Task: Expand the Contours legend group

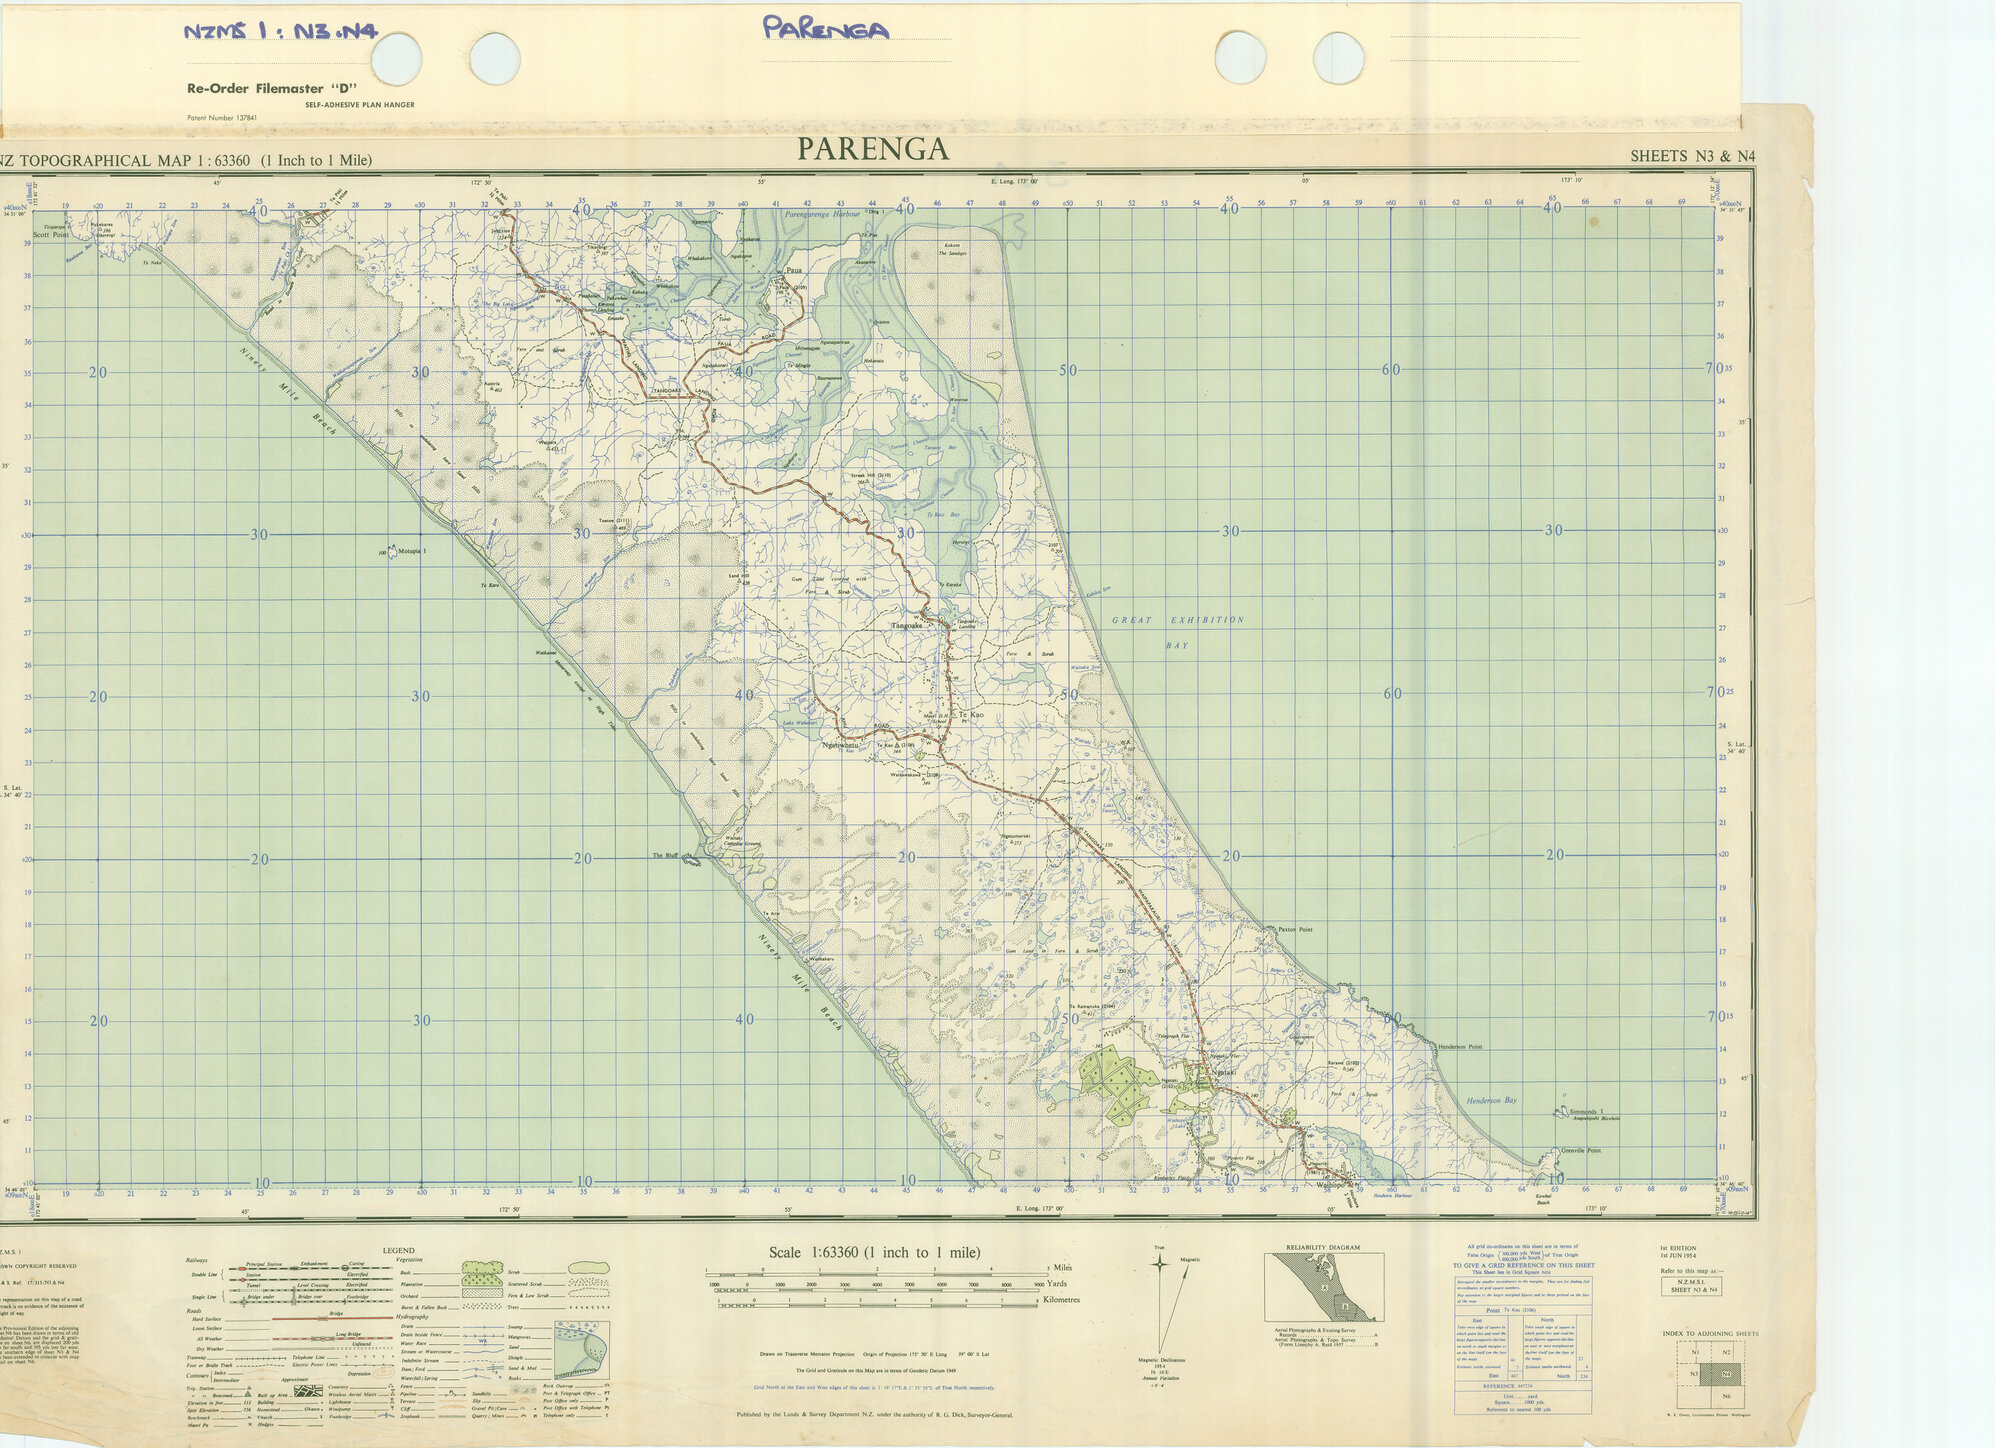Action: (x=198, y=1375)
